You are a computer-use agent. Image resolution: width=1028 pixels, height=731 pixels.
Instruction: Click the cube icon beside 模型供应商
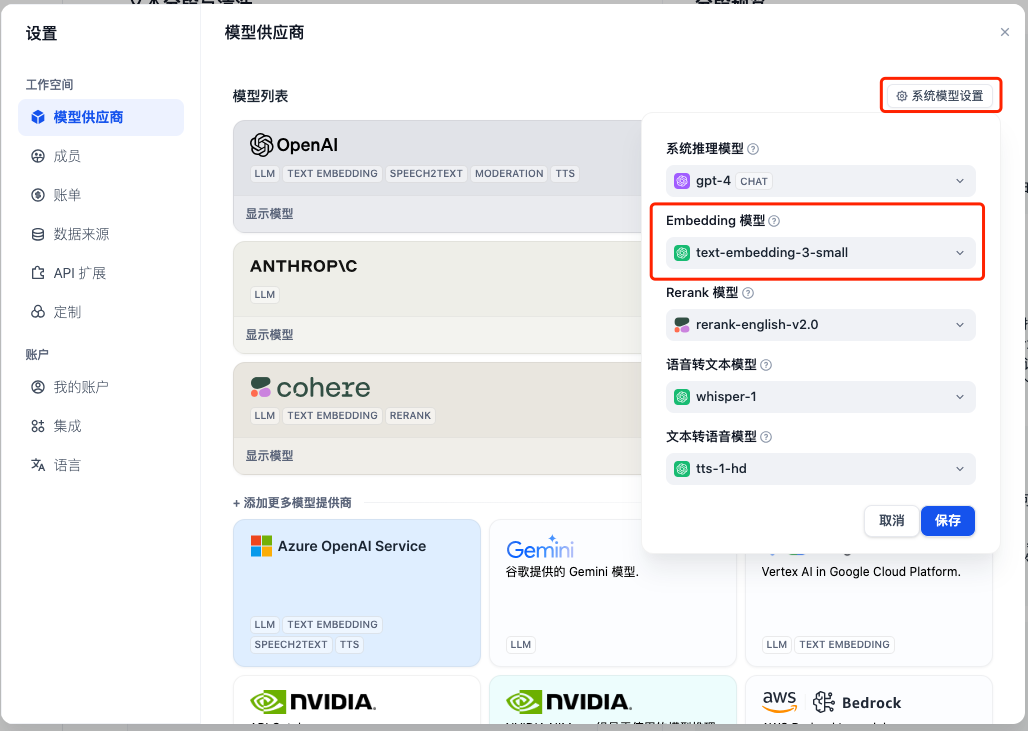coord(38,117)
